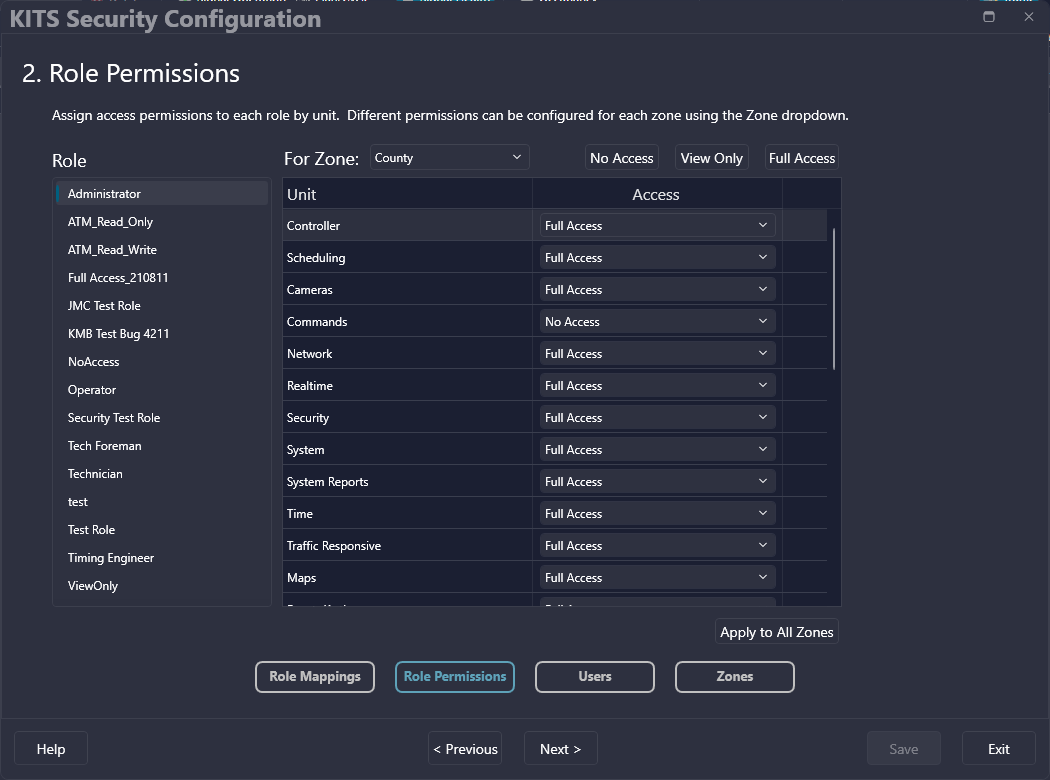
Task: Open the For Zone County dropdown
Action: [x=449, y=158]
